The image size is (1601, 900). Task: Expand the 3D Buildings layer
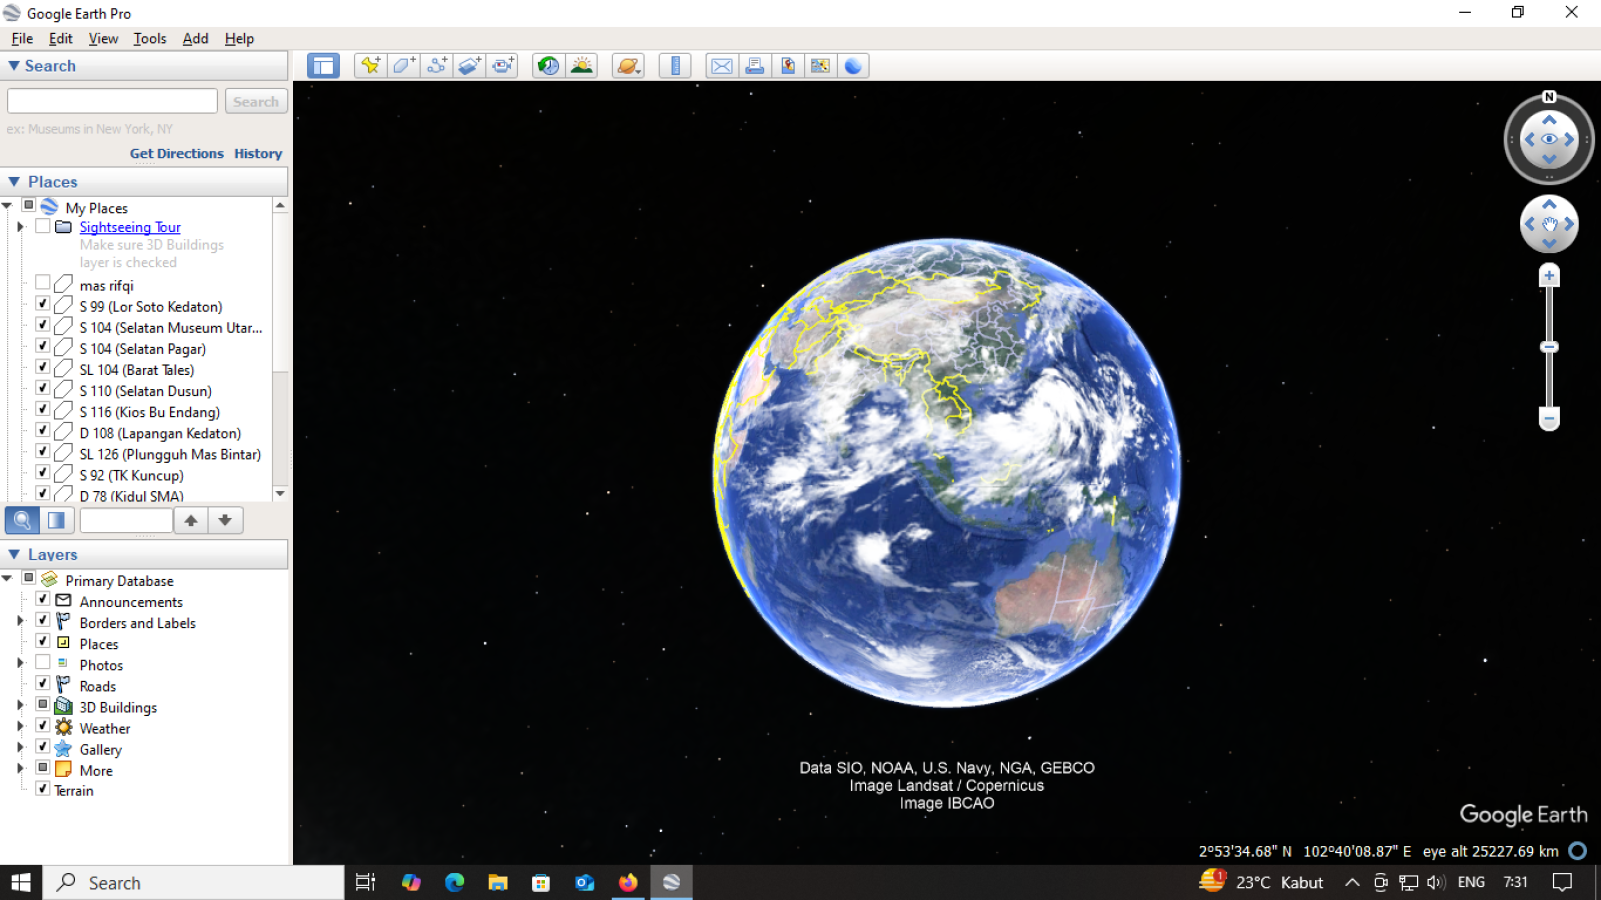click(x=20, y=705)
